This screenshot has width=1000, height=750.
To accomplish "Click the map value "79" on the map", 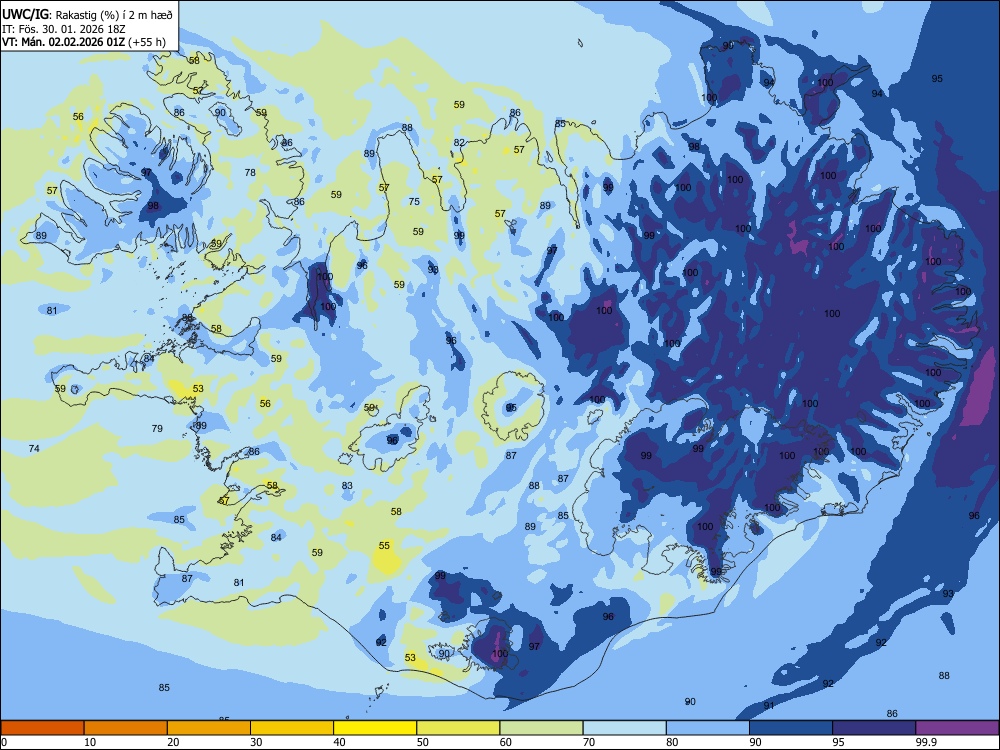I will tap(157, 429).
